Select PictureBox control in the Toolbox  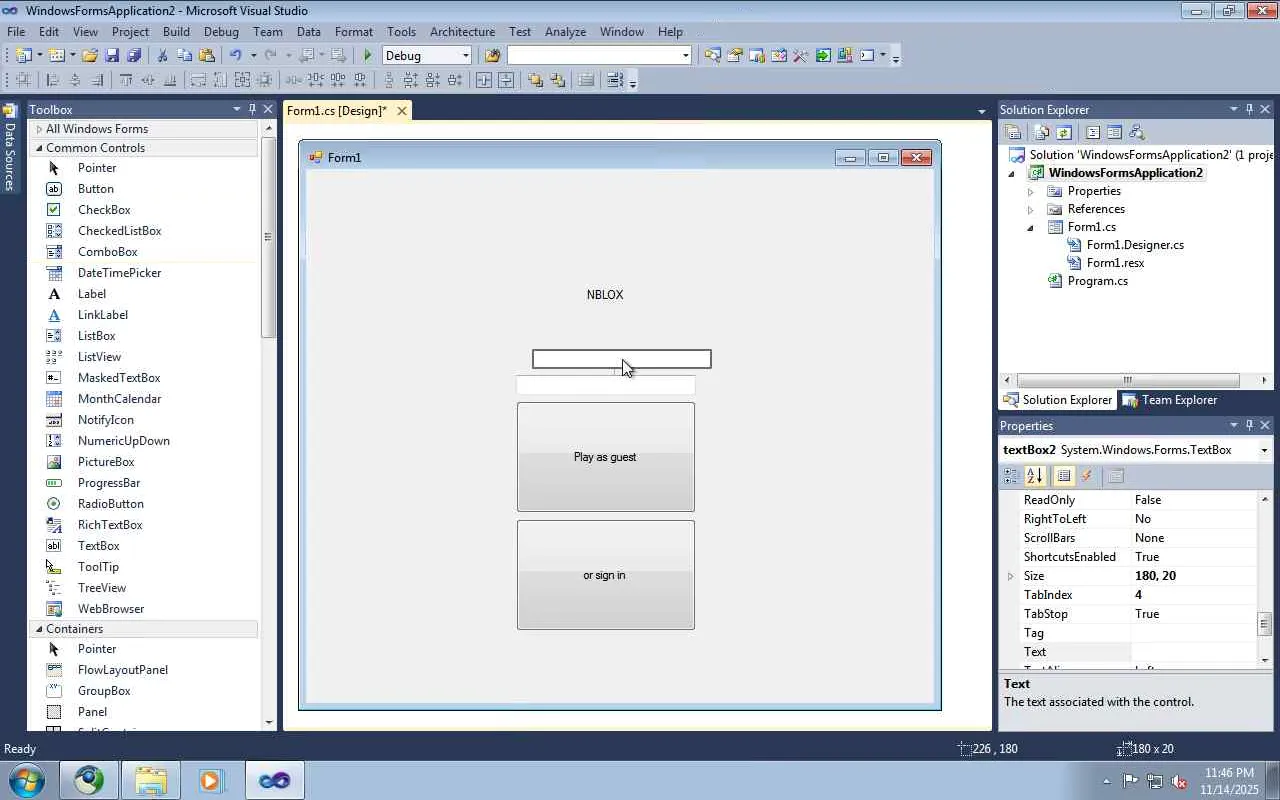106,462
